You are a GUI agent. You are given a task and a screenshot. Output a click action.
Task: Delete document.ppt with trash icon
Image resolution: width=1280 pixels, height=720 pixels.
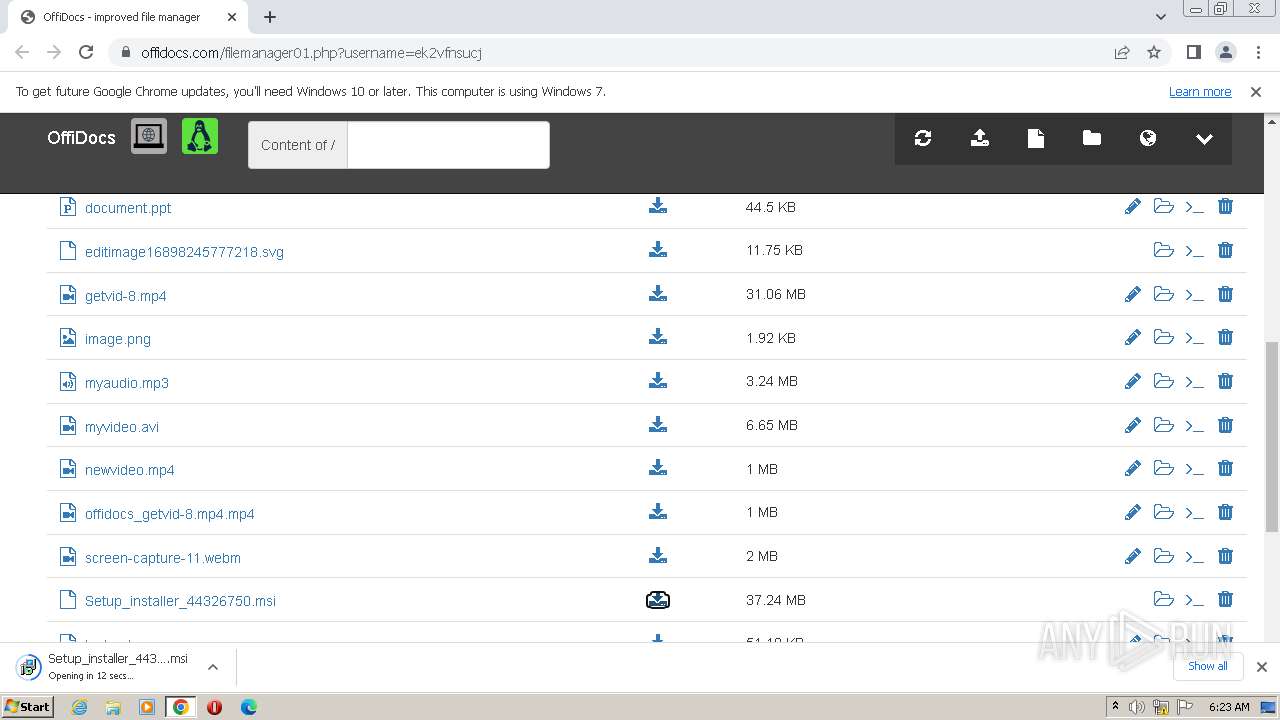pyautogui.click(x=1225, y=206)
